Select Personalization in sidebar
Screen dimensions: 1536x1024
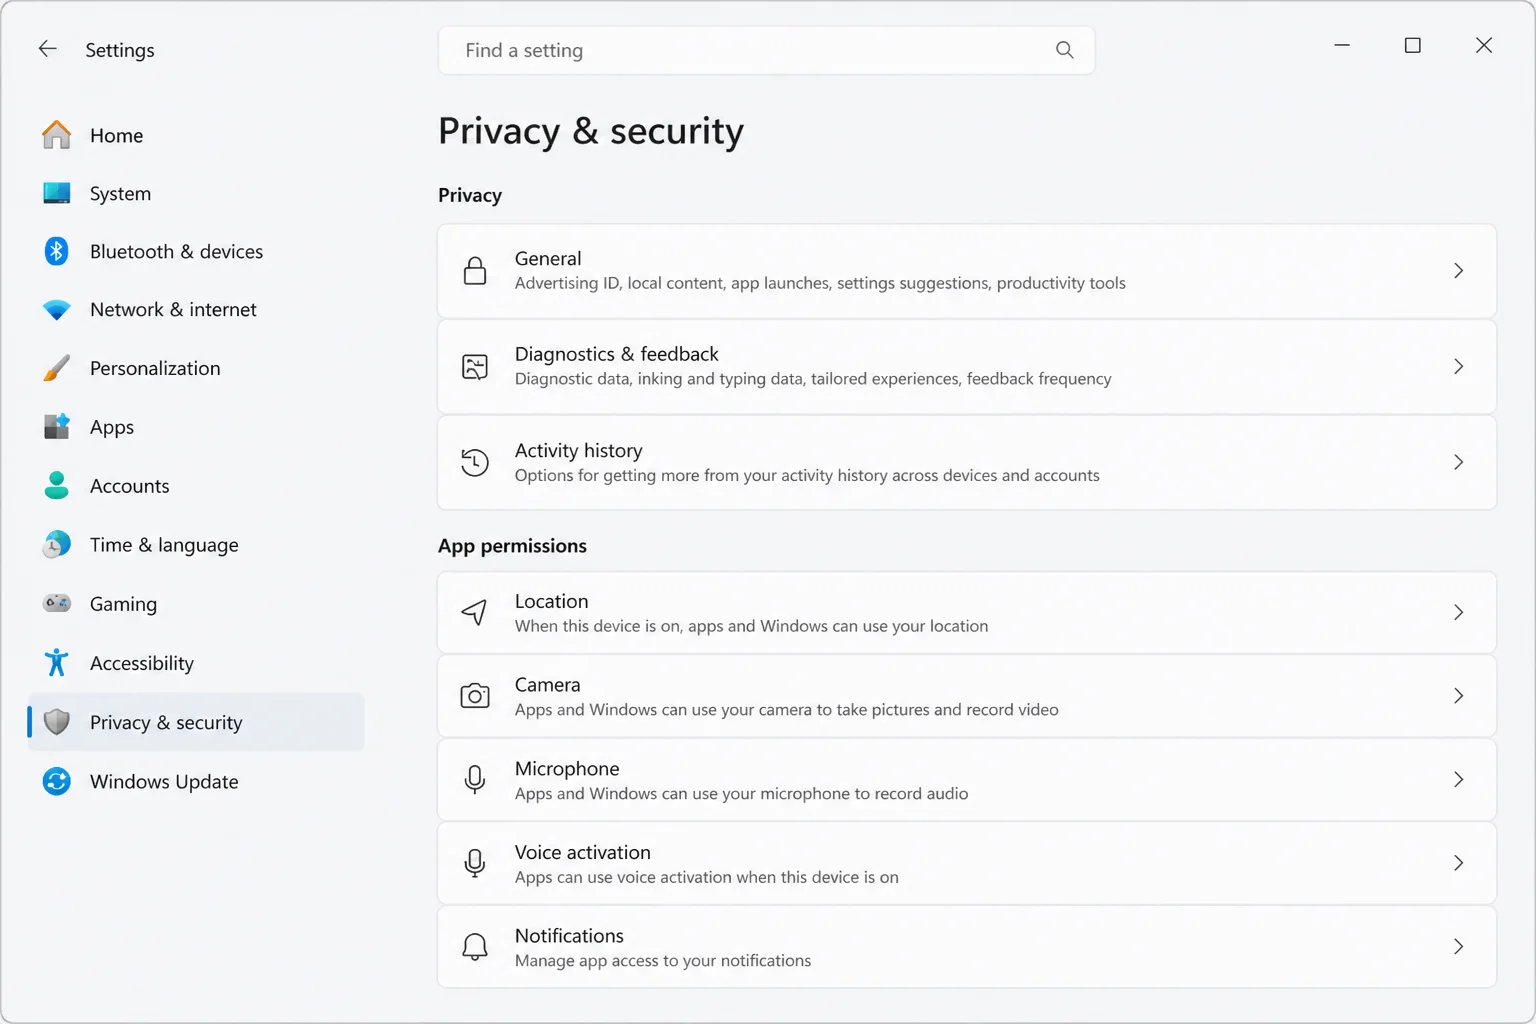click(196, 368)
